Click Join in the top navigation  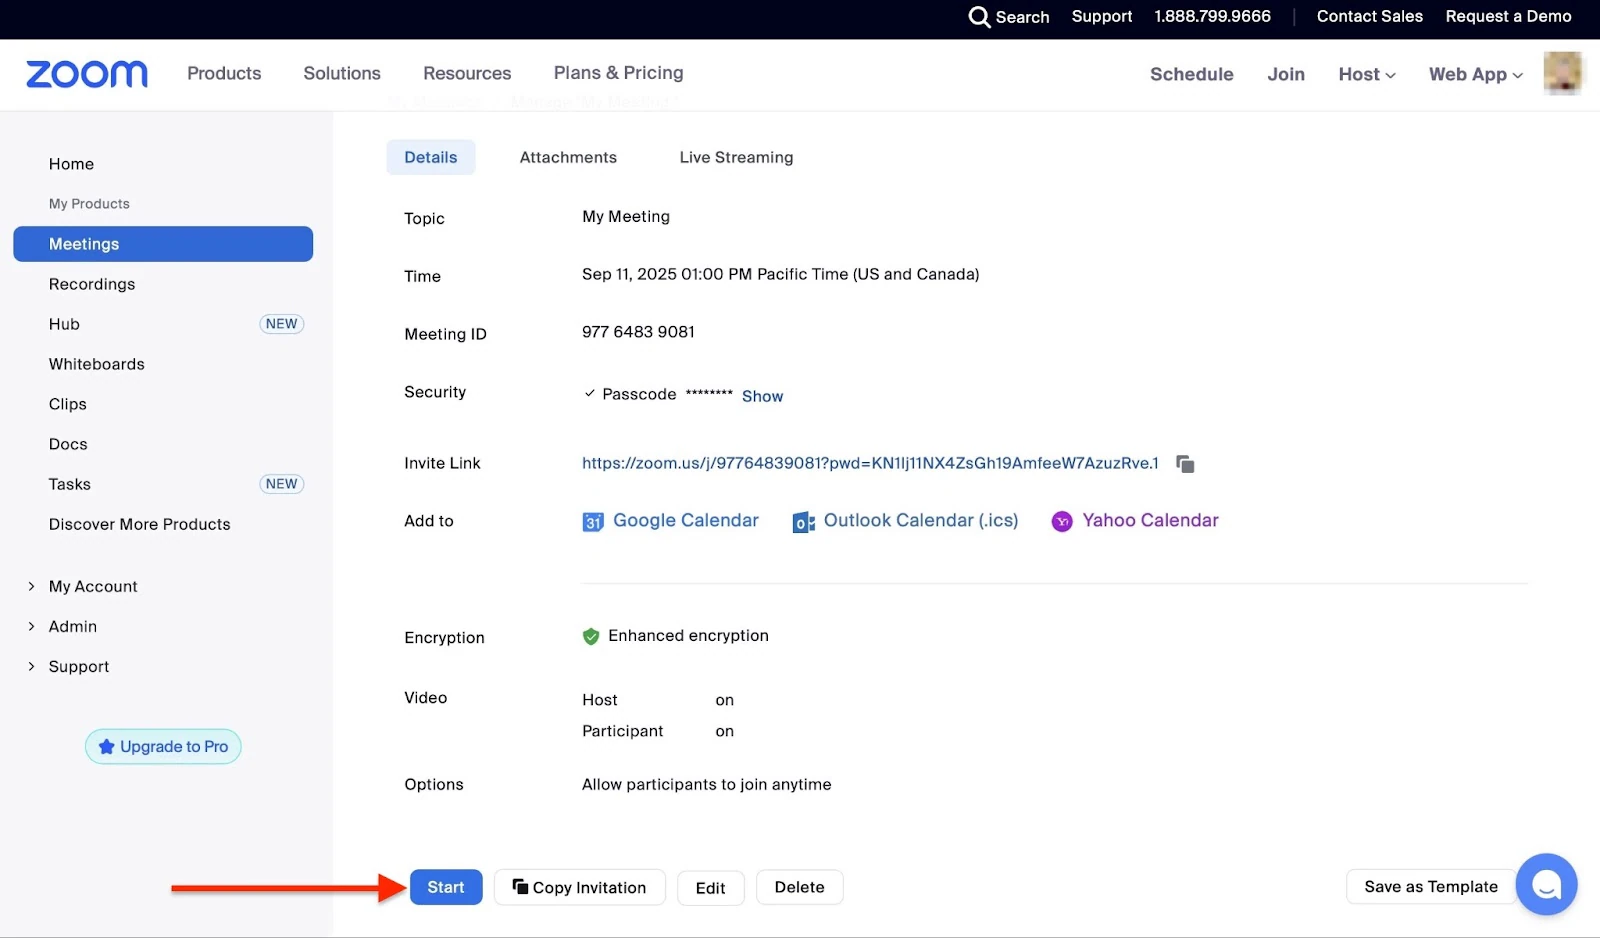1286,74
